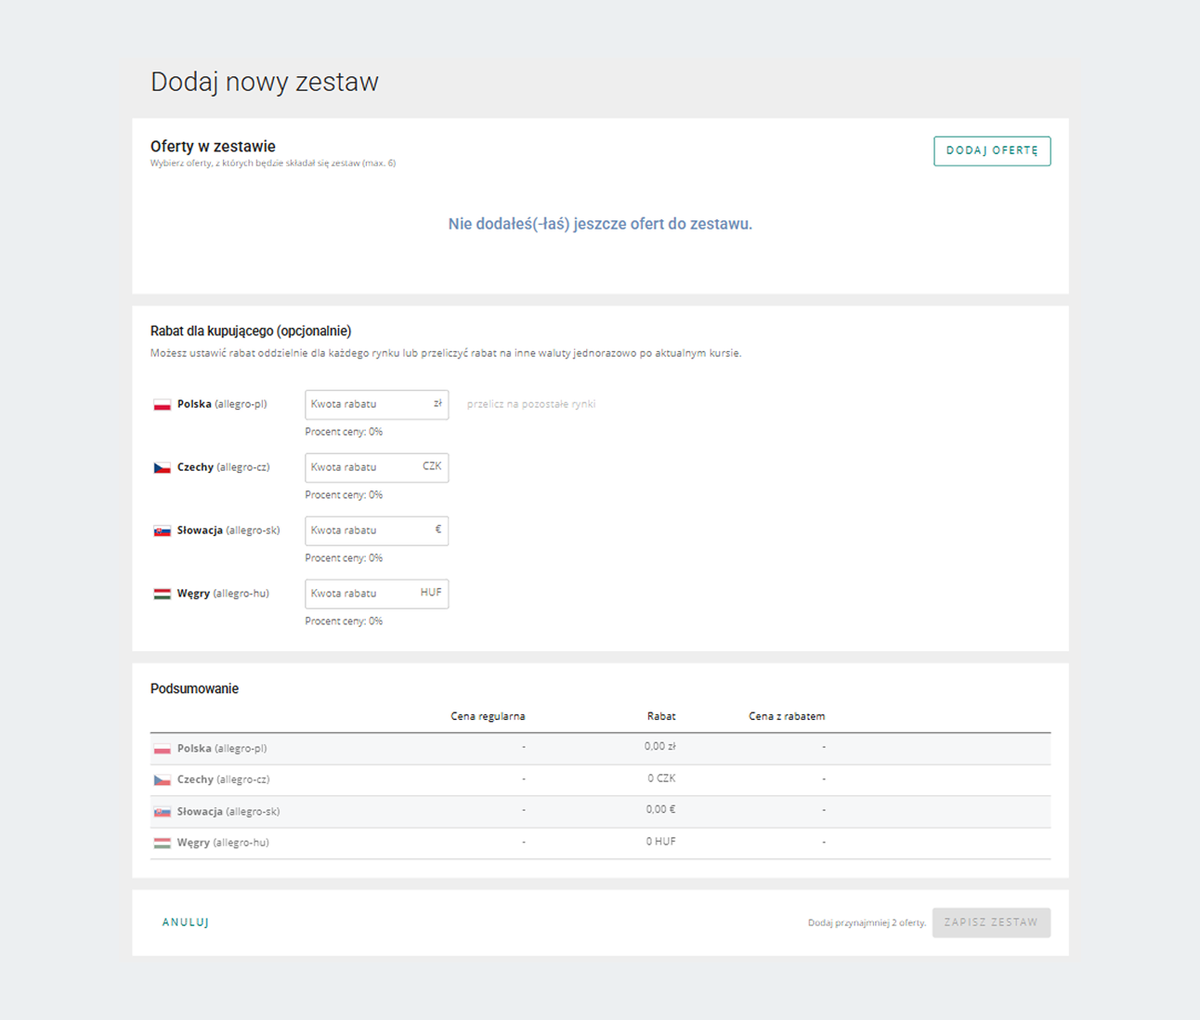Click the 'Cena regularna' column header
Image resolution: width=1200 pixels, height=1020 pixels.
(x=488, y=716)
